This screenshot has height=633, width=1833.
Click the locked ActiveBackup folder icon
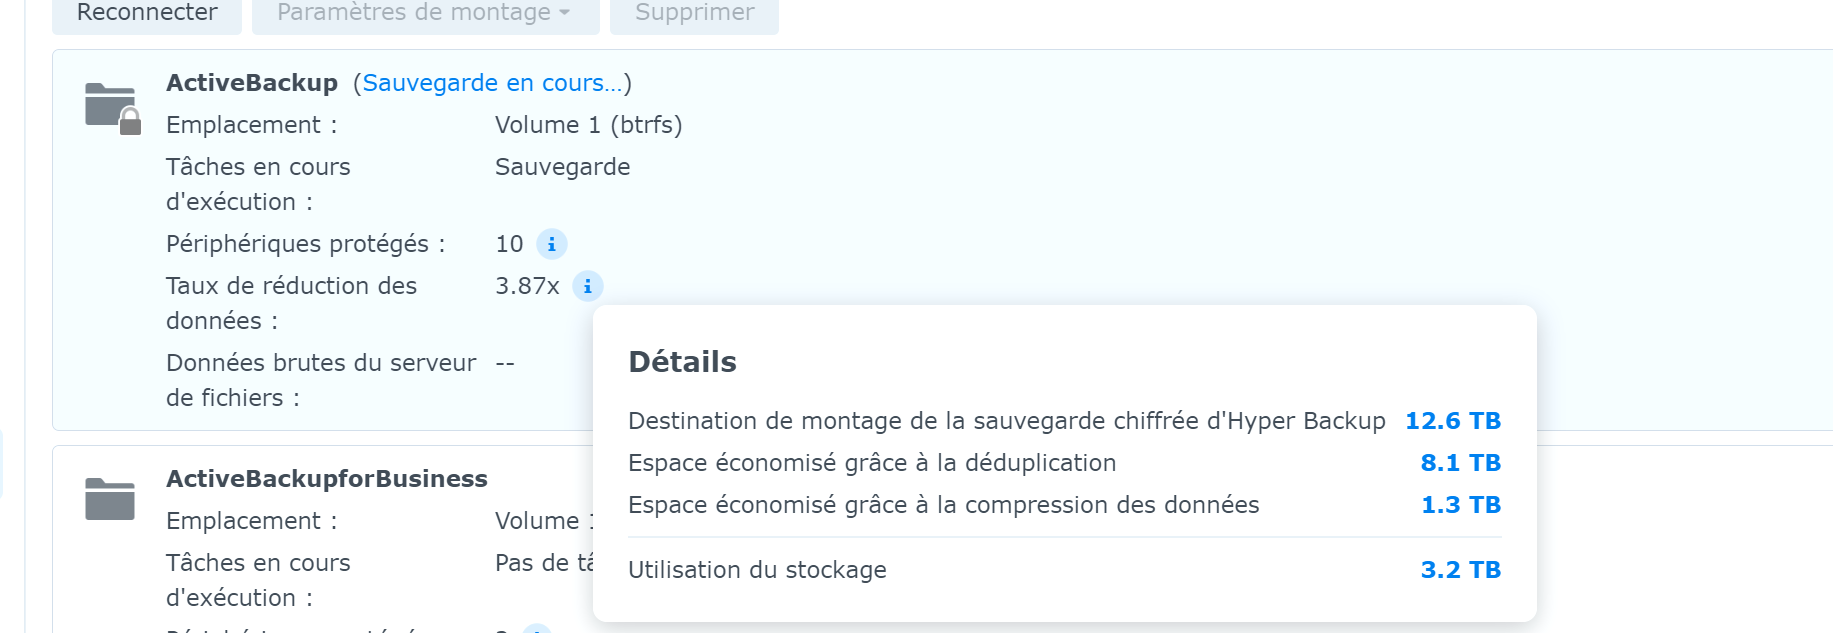(112, 107)
